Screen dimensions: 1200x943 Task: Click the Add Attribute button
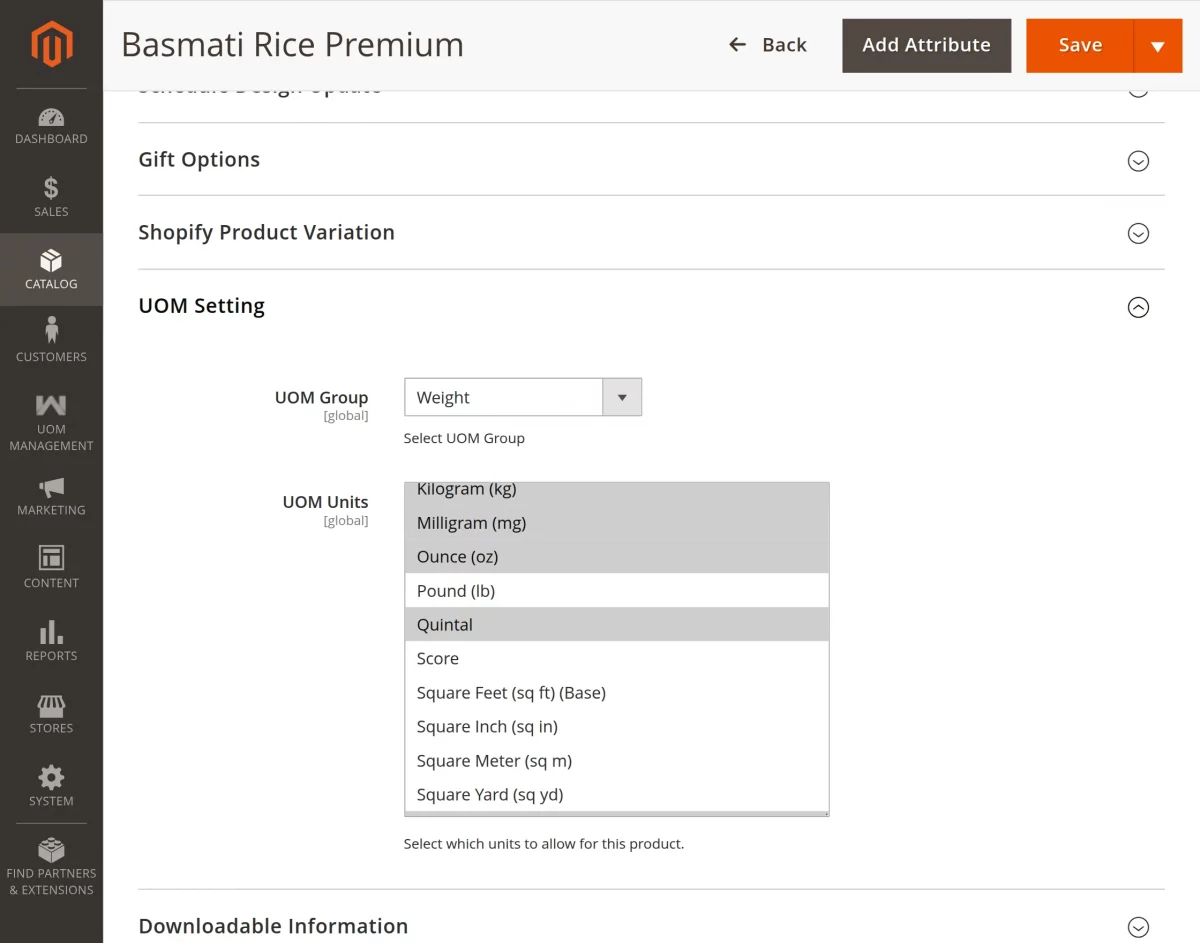(926, 45)
